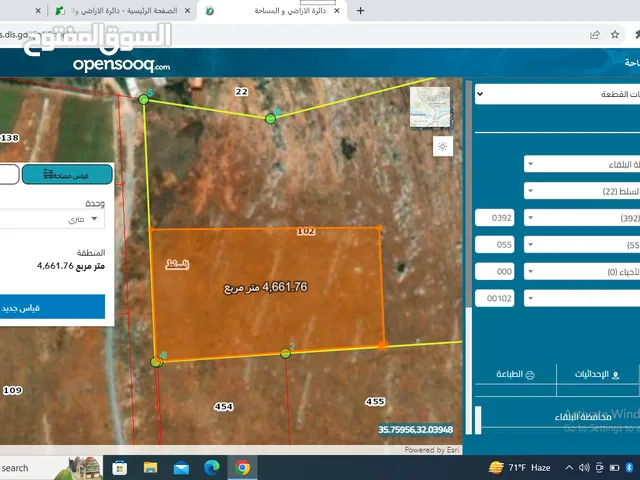Screen dimensions: 640x480
Task: Click the parcel label 109
Action: coord(12,390)
